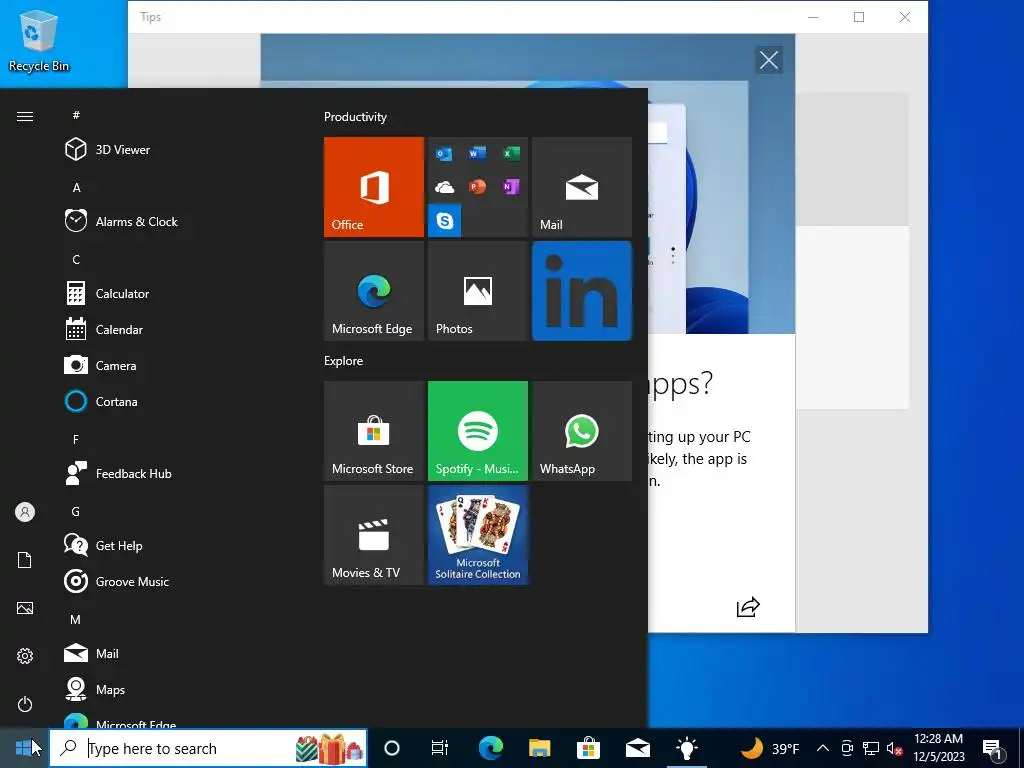Open Microsoft Solitaire Collection tile
Image resolution: width=1024 pixels, height=768 pixels.
point(477,535)
